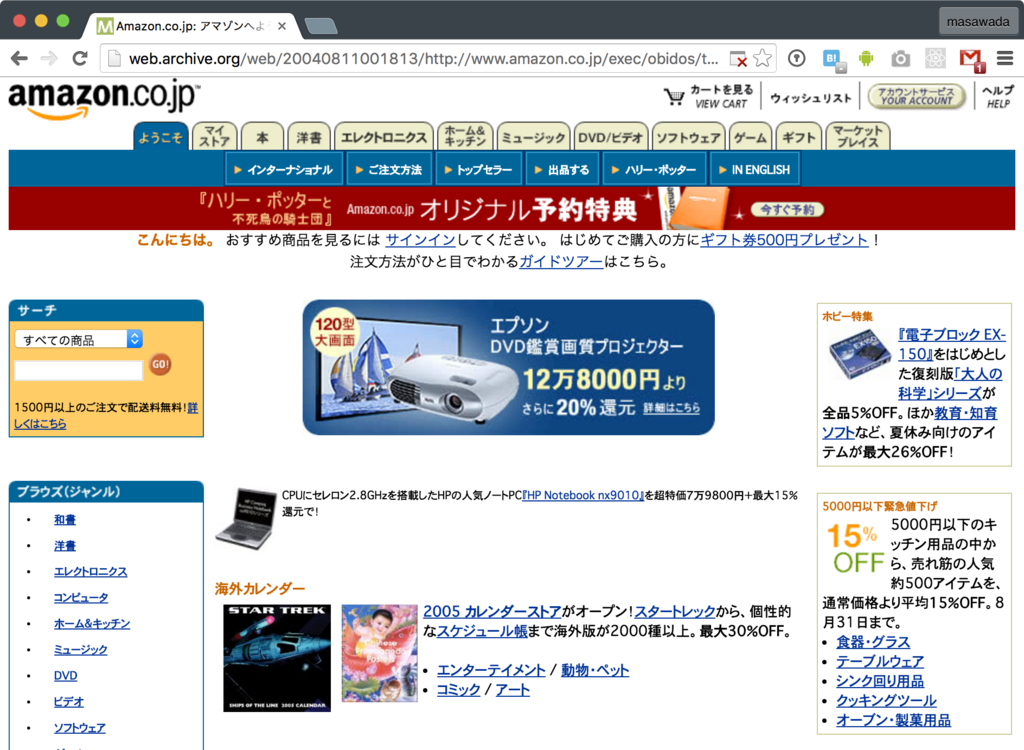The width and height of the screenshot is (1024, 750).
Task: Click the HP Notebook nx9010 link
Action: pos(583,495)
